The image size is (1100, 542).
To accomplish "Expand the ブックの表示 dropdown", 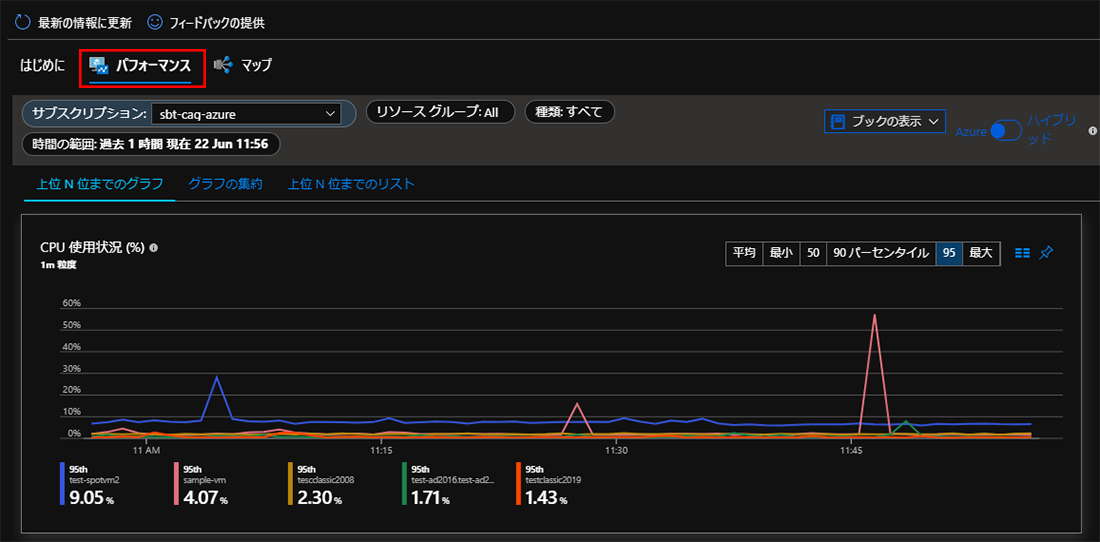I will (935, 121).
